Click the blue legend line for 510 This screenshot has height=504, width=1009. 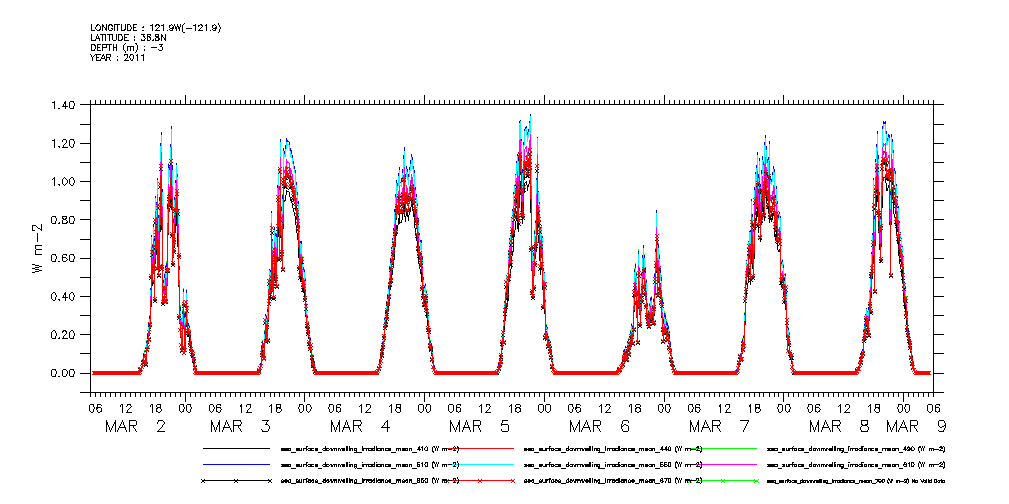pos(236,464)
